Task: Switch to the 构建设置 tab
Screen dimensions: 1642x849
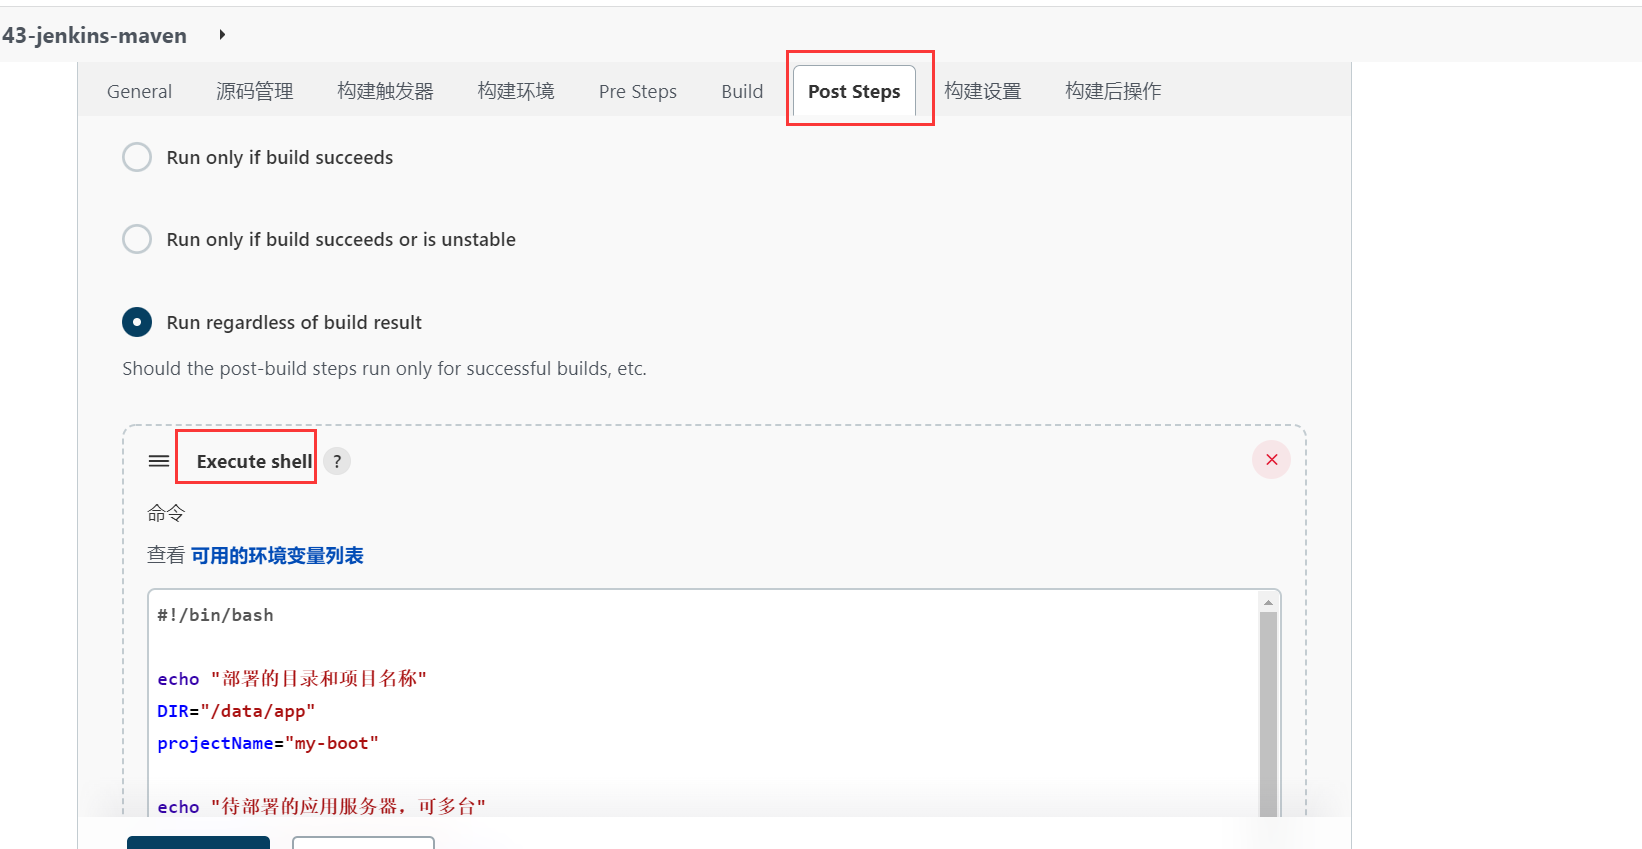Action: pos(983,91)
